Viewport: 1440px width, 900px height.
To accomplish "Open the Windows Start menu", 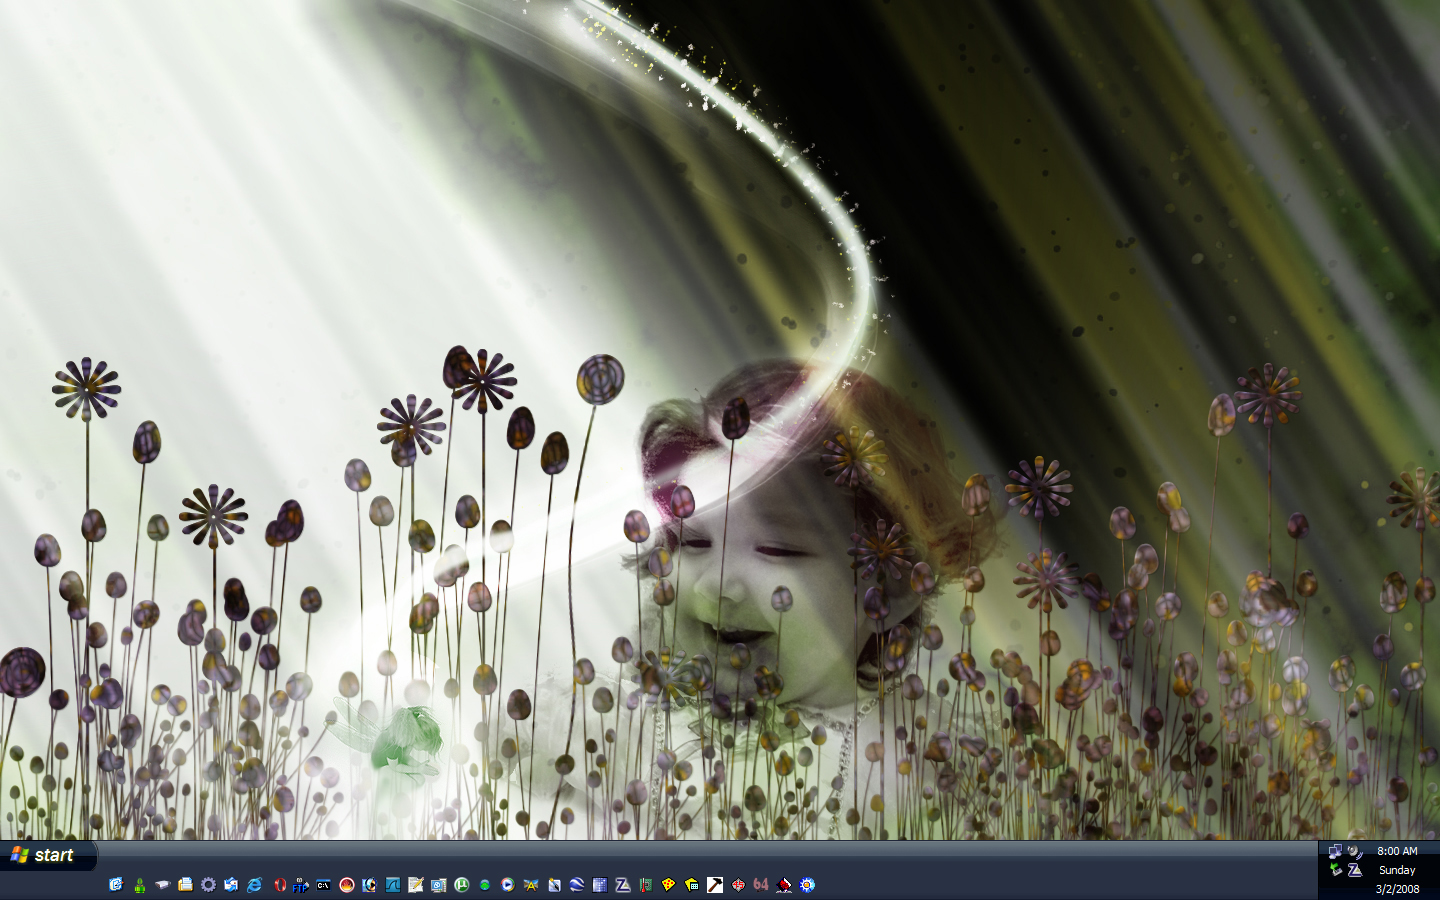I will [x=48, y=855].
